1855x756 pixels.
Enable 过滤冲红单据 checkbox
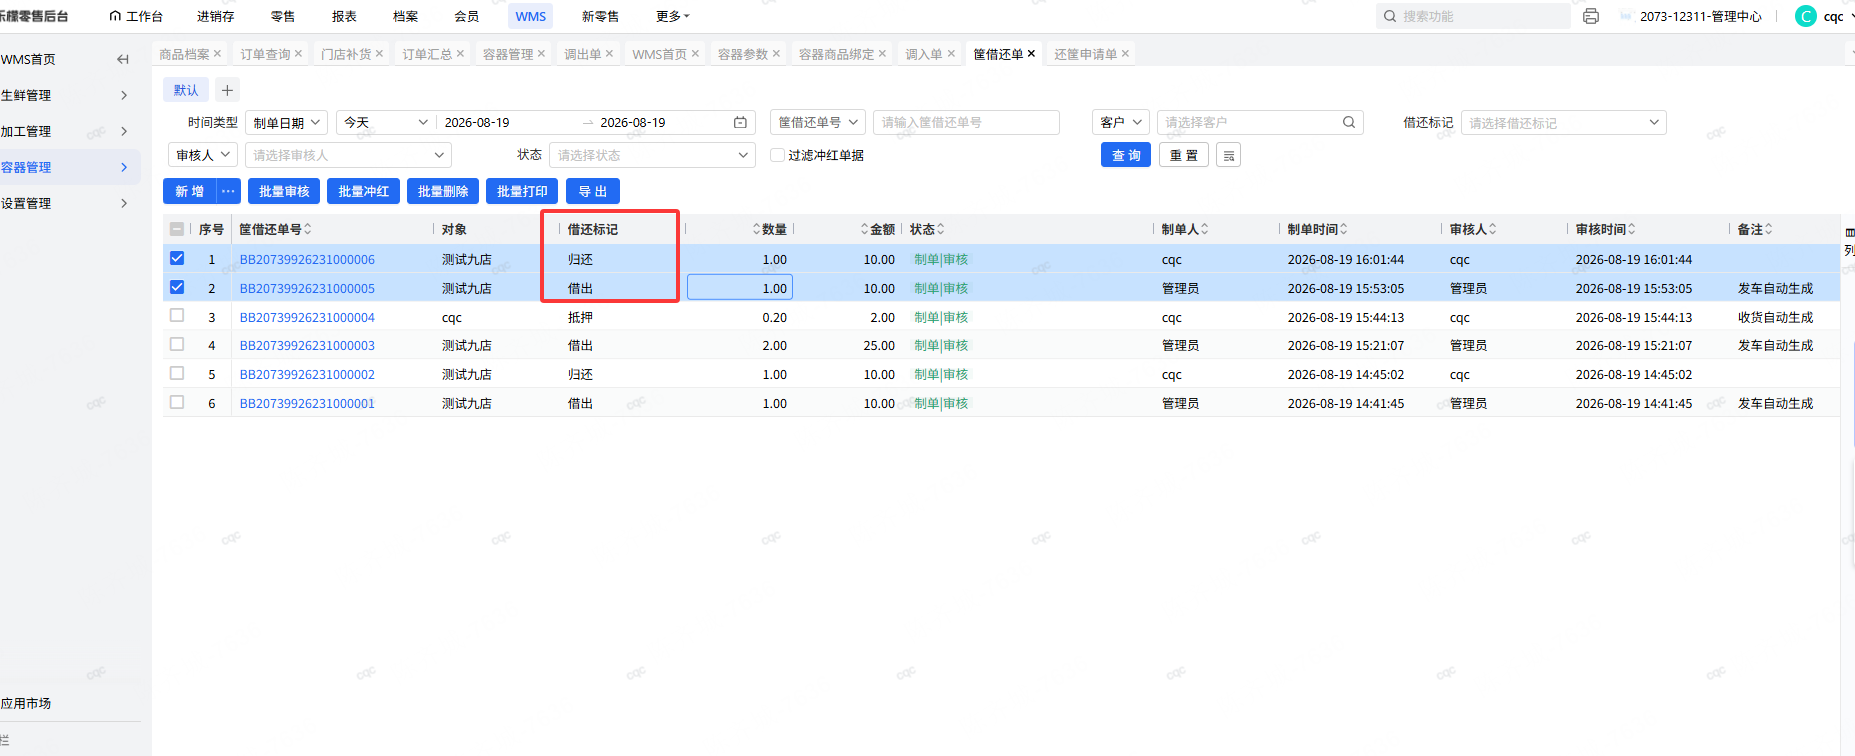tap(777, 155)
